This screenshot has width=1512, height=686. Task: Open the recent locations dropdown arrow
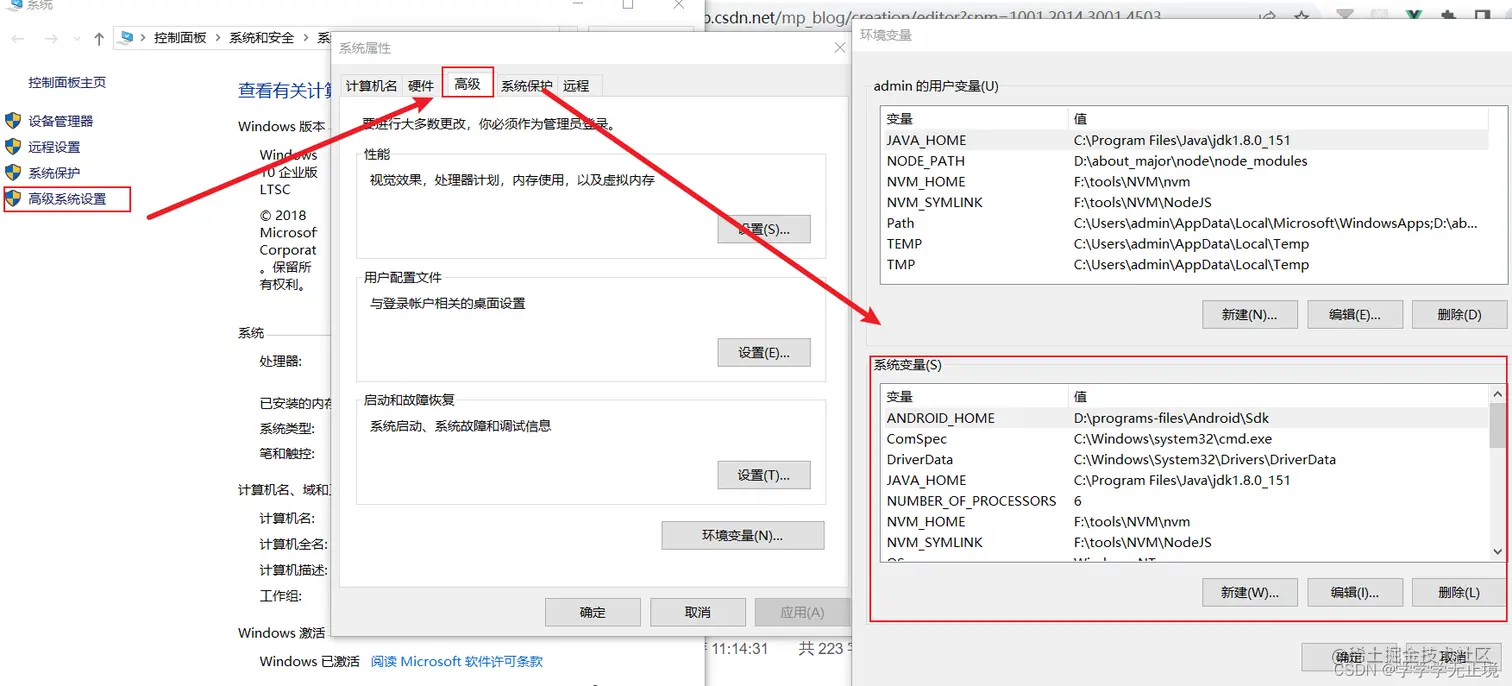click(x=76, y=38)
